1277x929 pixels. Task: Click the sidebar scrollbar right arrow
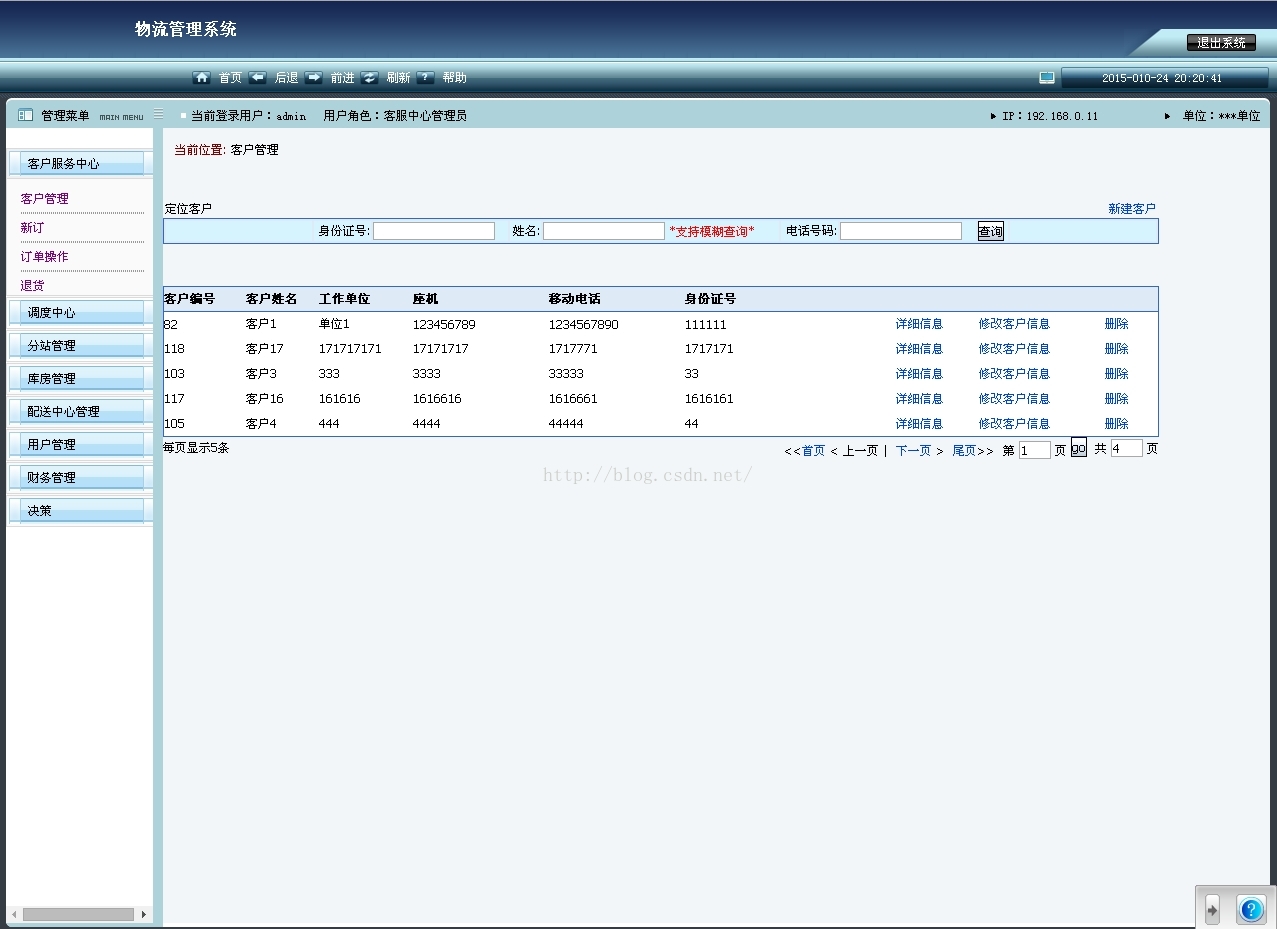144,914
